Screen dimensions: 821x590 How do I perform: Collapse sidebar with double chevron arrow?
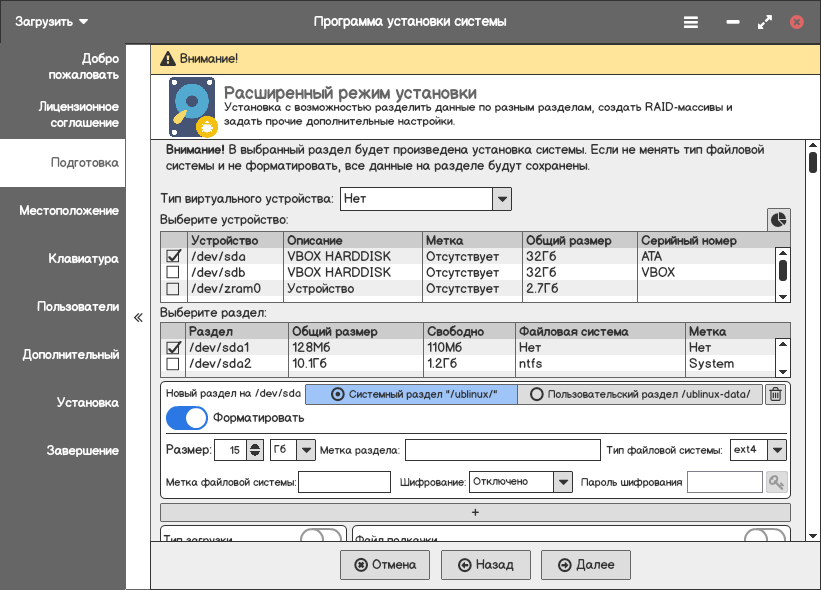point(138,317)
